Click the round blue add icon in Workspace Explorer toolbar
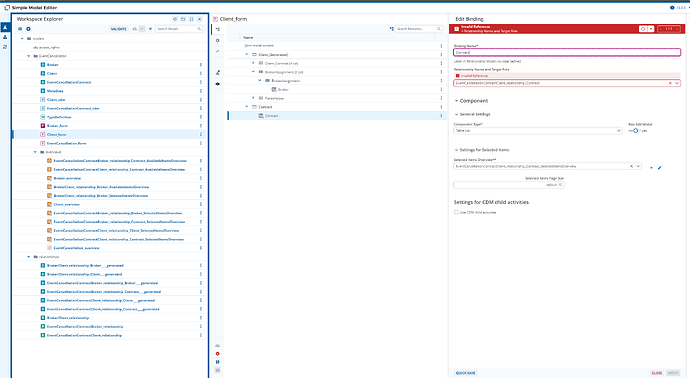690x378 pixels. pos(28,29)
